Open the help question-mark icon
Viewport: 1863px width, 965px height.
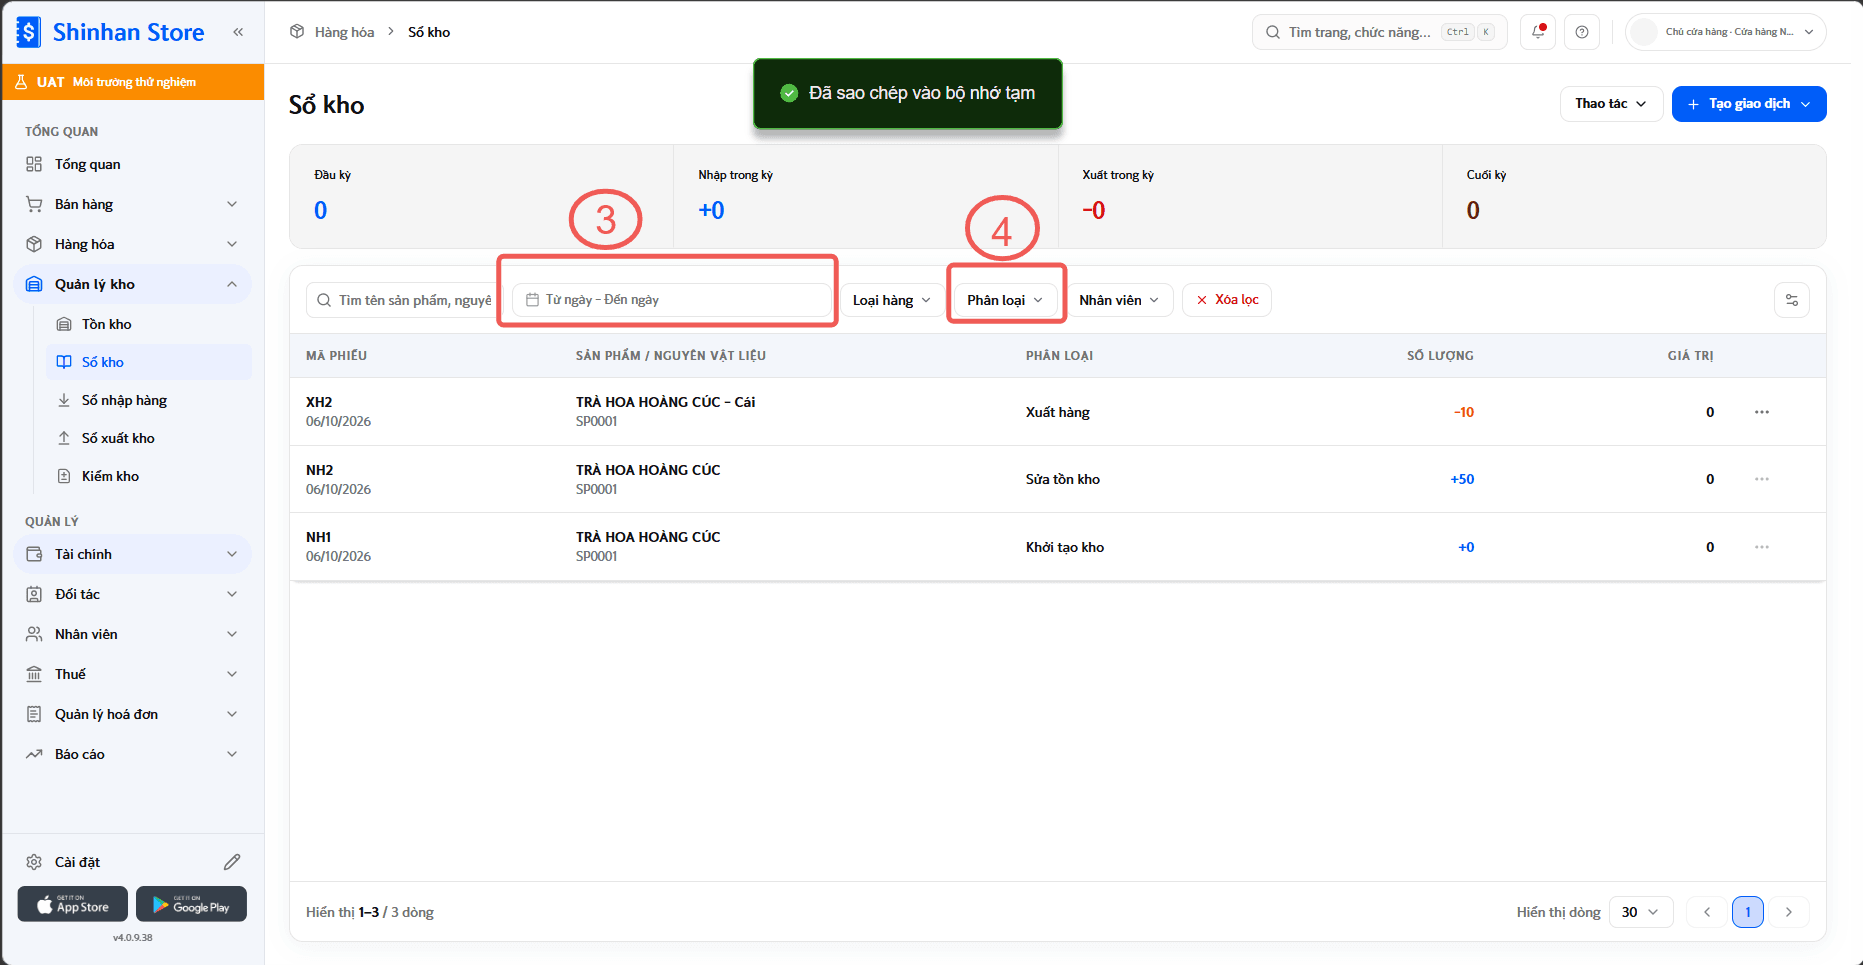point(1582,32)
